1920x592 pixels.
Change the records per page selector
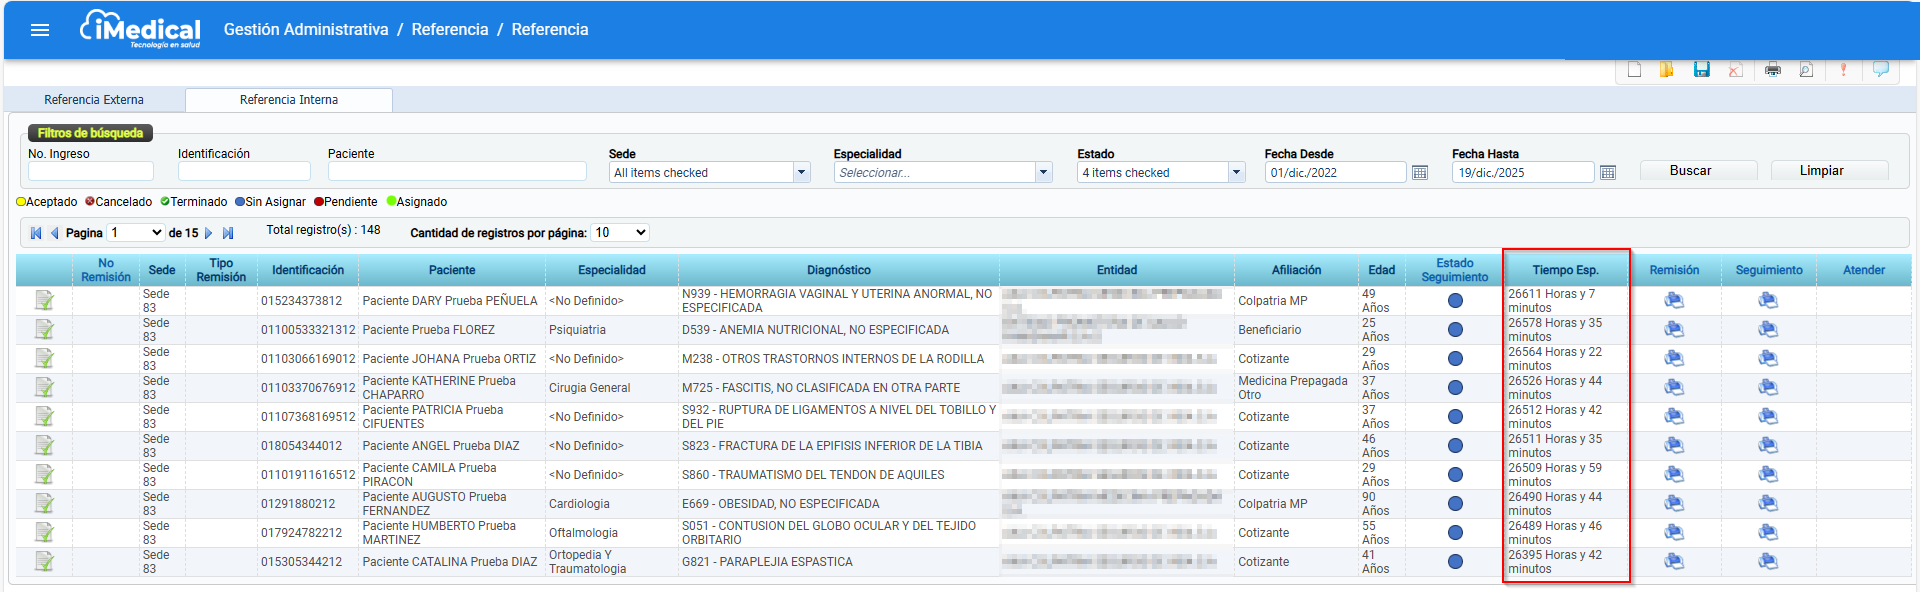pos(620,233)
